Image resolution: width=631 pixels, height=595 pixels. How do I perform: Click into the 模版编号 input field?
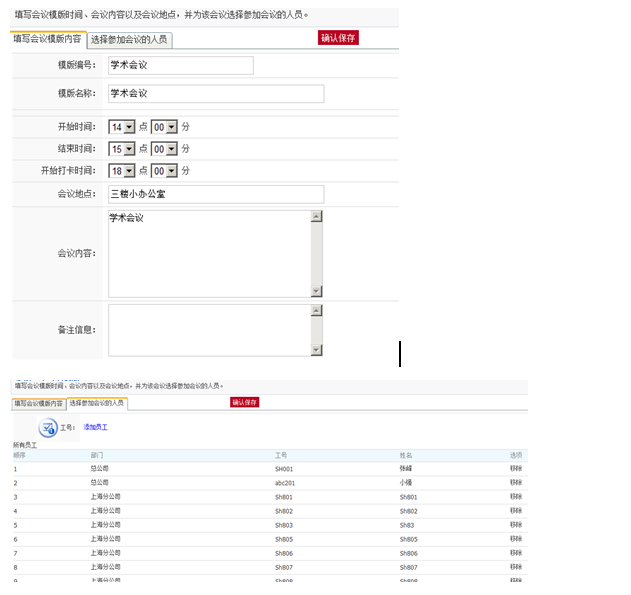point(181,65)
